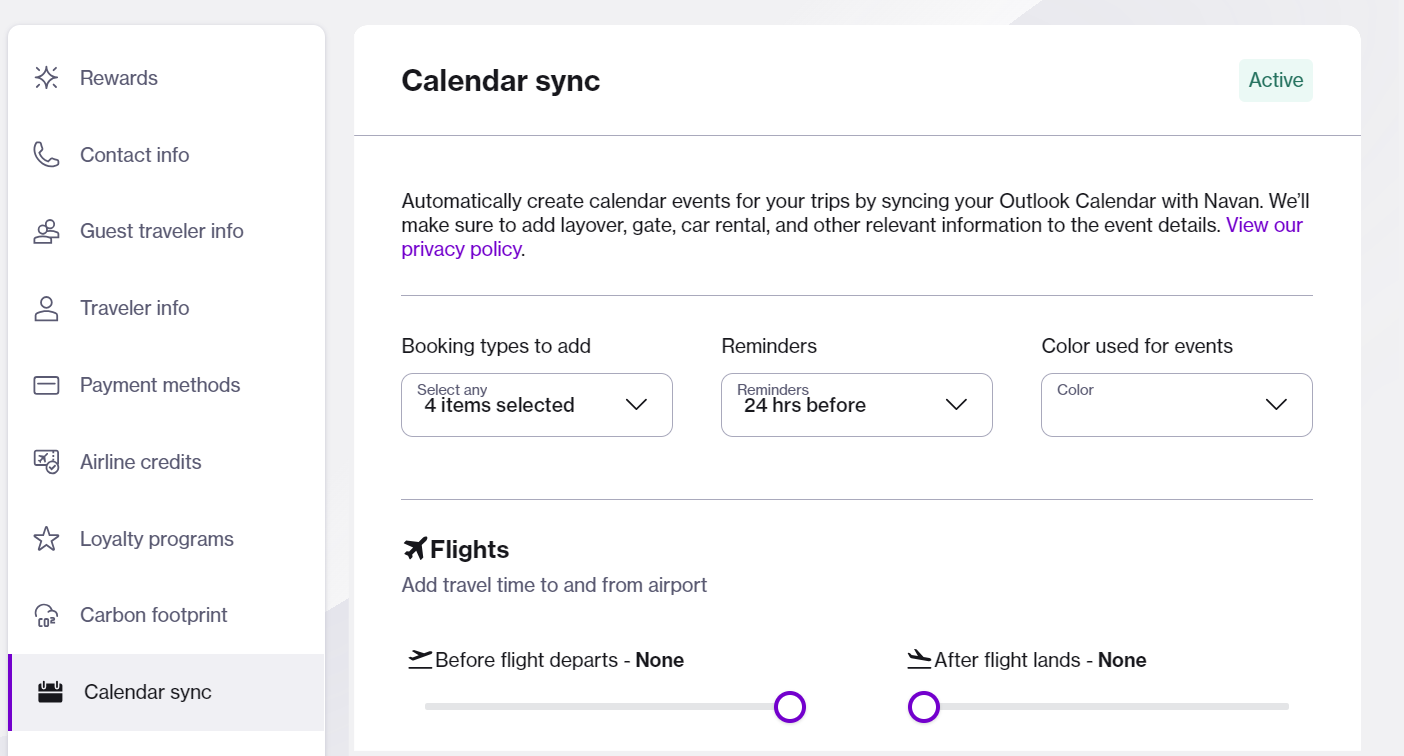
Task: Click the Guest traveler info people icon
Action: click(46, 232)
